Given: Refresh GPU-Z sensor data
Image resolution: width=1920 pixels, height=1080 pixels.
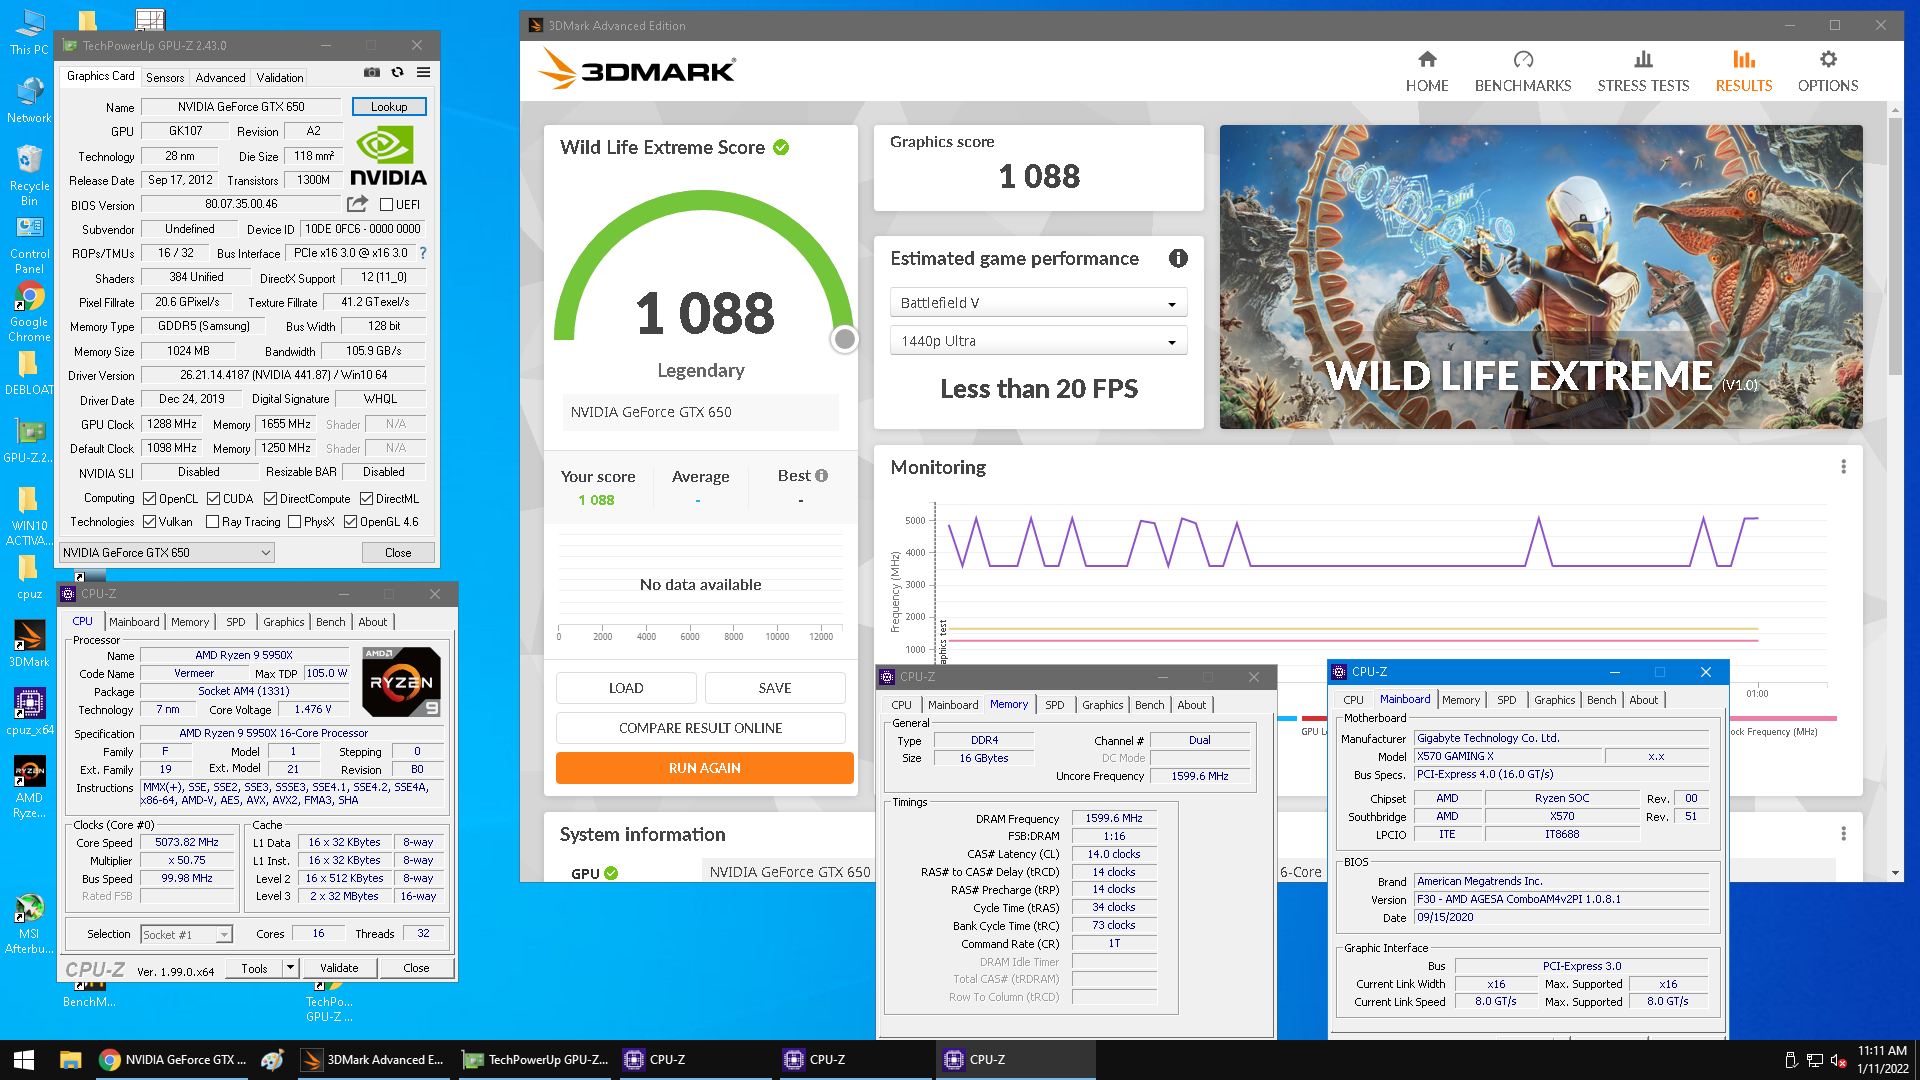Looking at the screenshot, I should click(397, 72).
